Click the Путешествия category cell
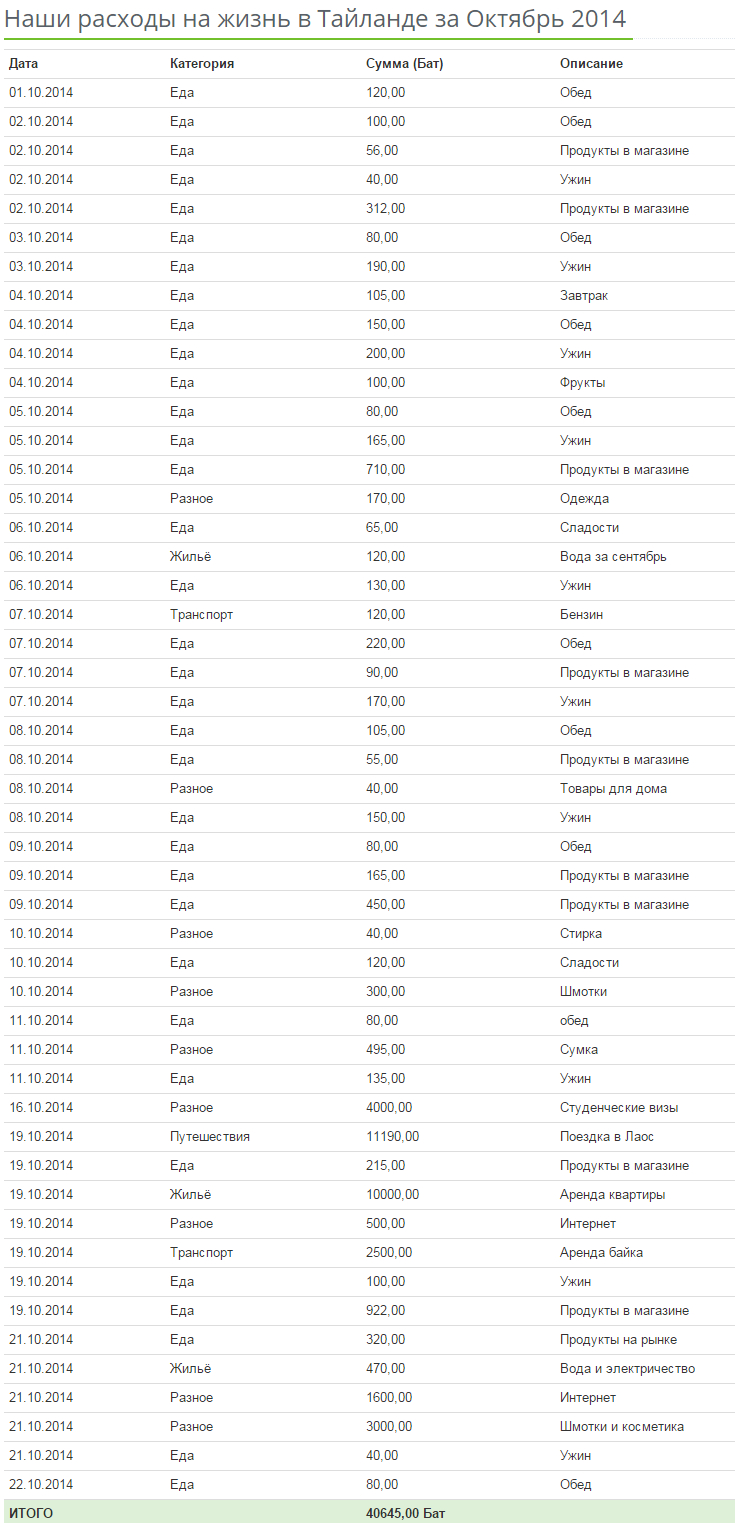Viewport: 735px width, 1523px height. (x=210, y=1136)
